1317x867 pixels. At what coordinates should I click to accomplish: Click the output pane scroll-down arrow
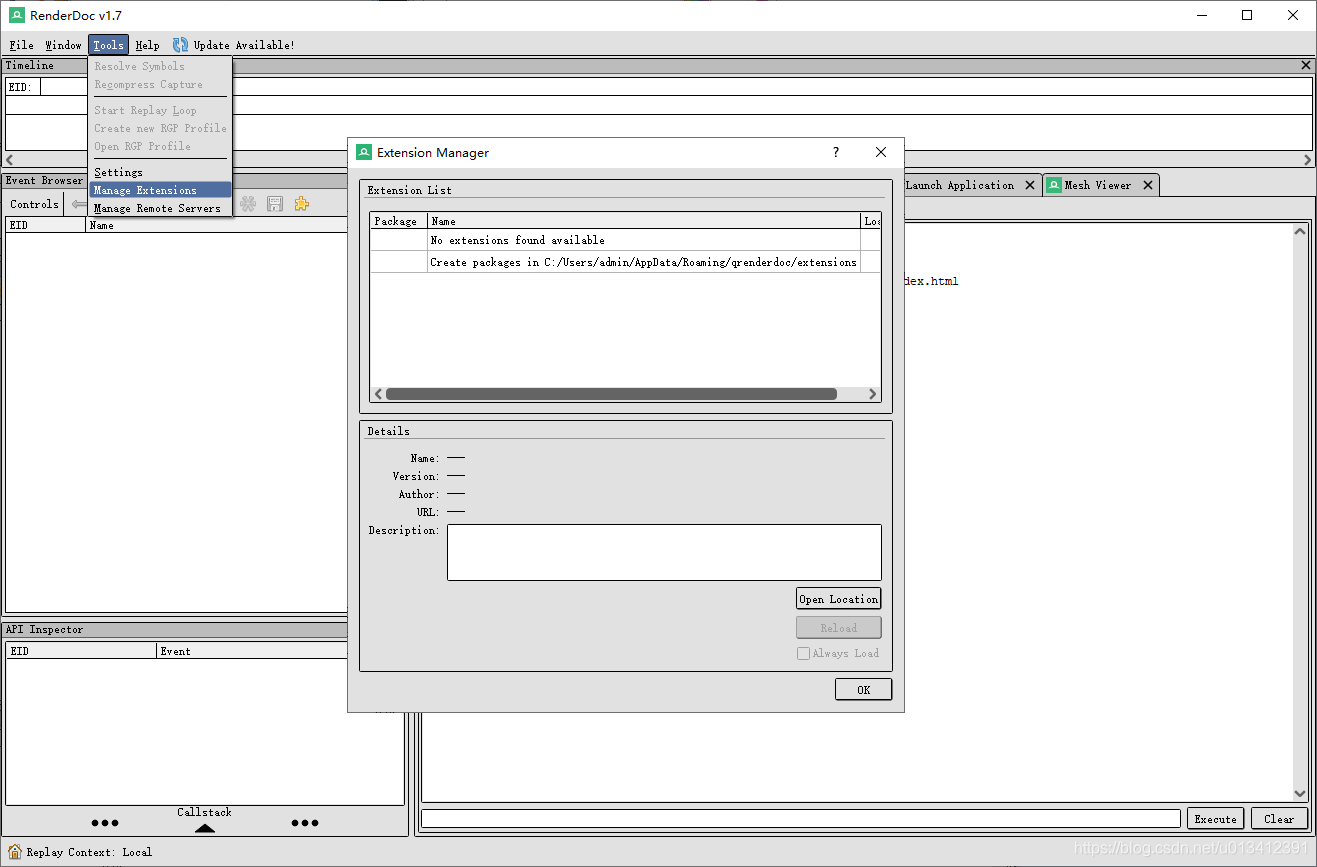tap(1300, 794)
